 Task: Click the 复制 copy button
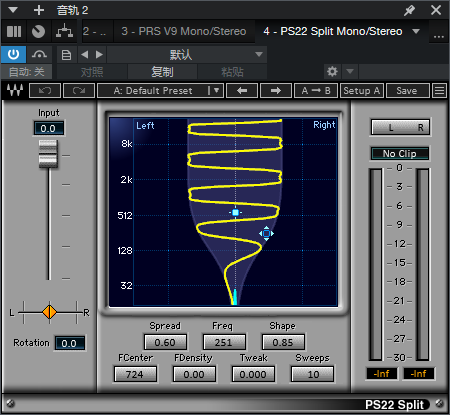162,72
